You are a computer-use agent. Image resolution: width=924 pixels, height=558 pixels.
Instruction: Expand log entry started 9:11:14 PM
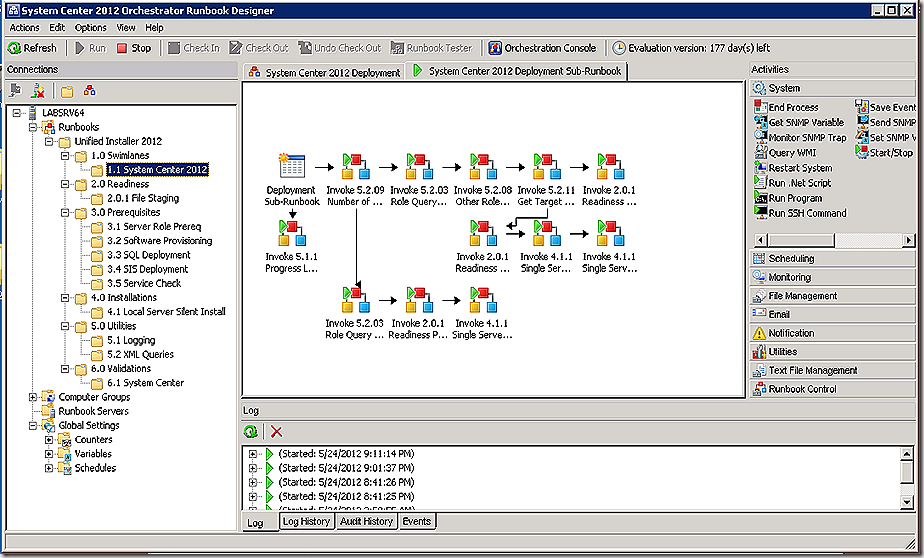[253, 454]
